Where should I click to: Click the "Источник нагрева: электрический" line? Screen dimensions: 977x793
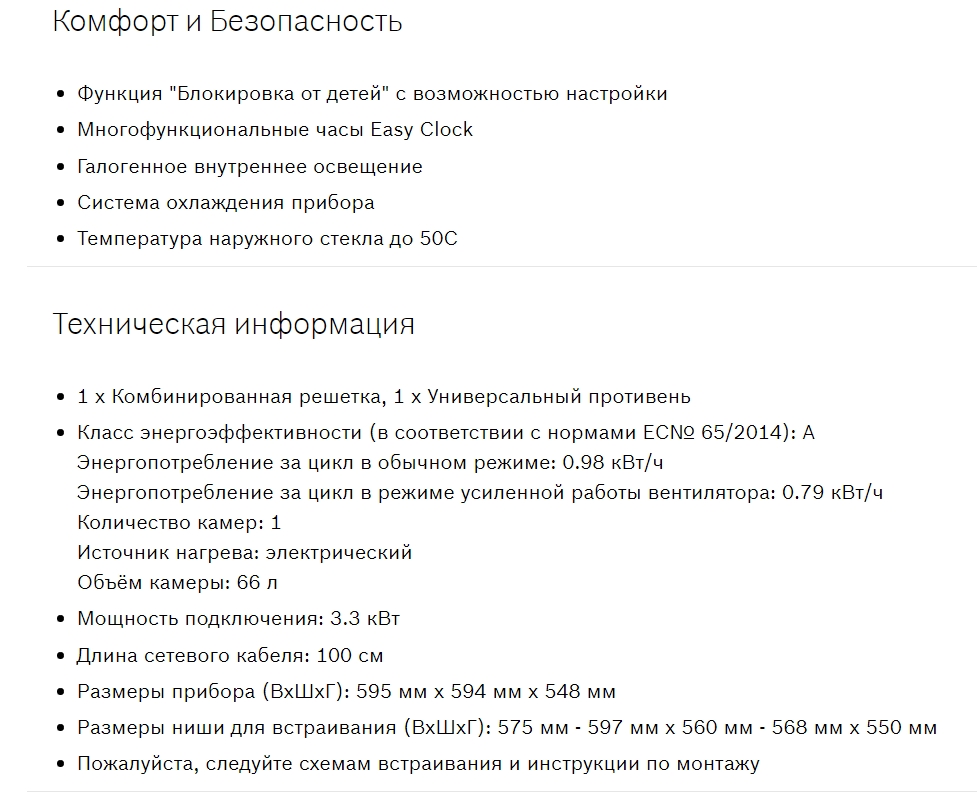pyautogui.click(x=244, y=552)
